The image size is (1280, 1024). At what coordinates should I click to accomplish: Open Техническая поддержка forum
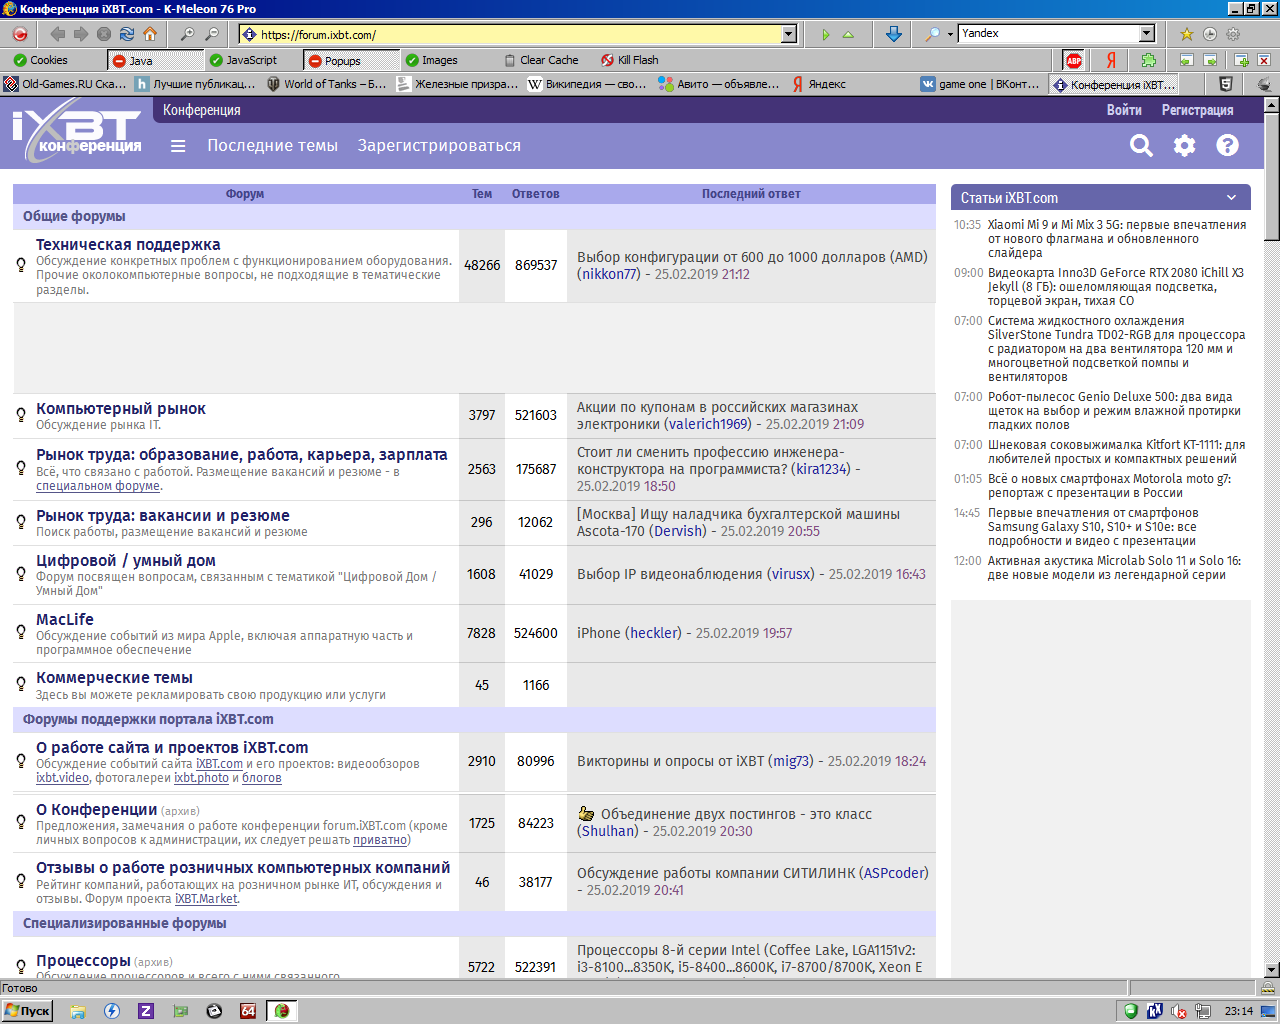(x=128, y=245)
